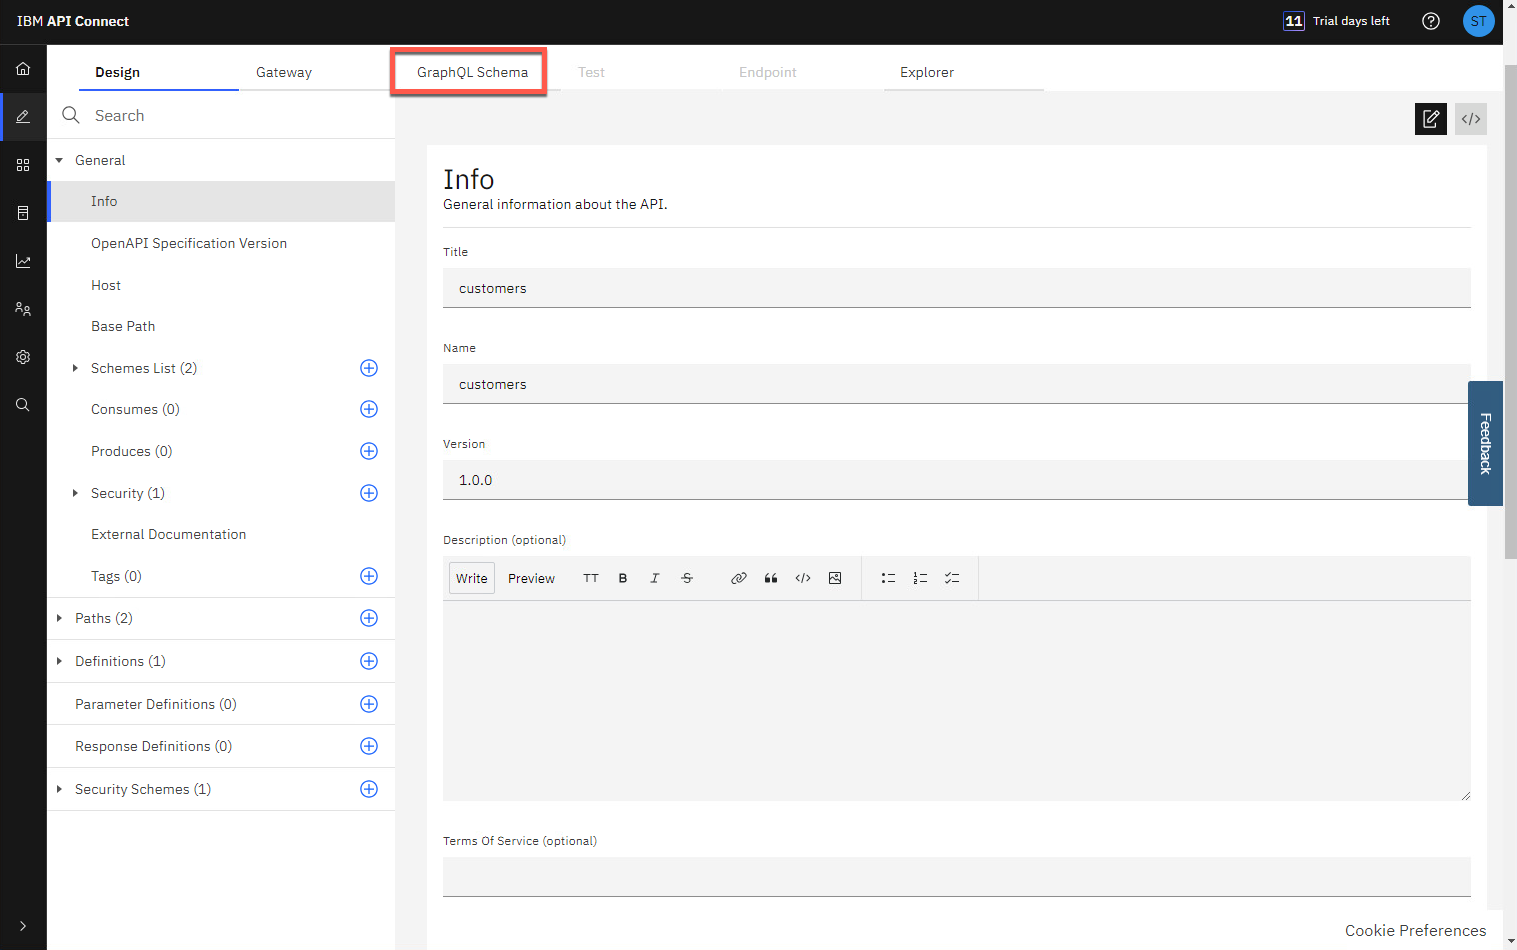Open Cookie Preferences link
Viewport: 1517px width, 950px height.
pos(1414,930)
